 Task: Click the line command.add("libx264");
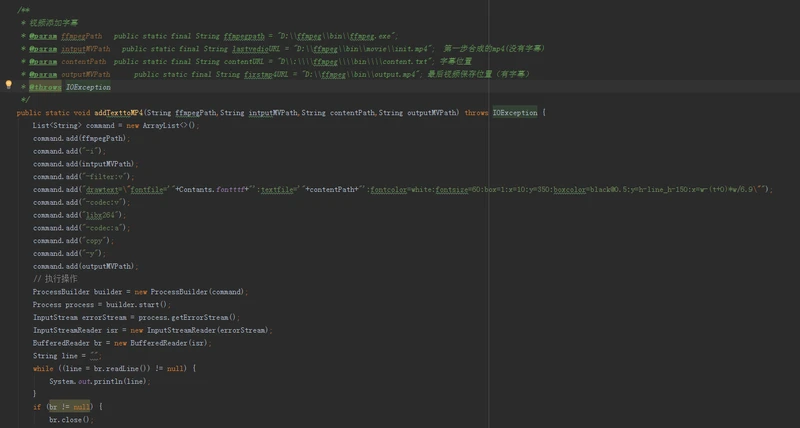coord(80,215)
